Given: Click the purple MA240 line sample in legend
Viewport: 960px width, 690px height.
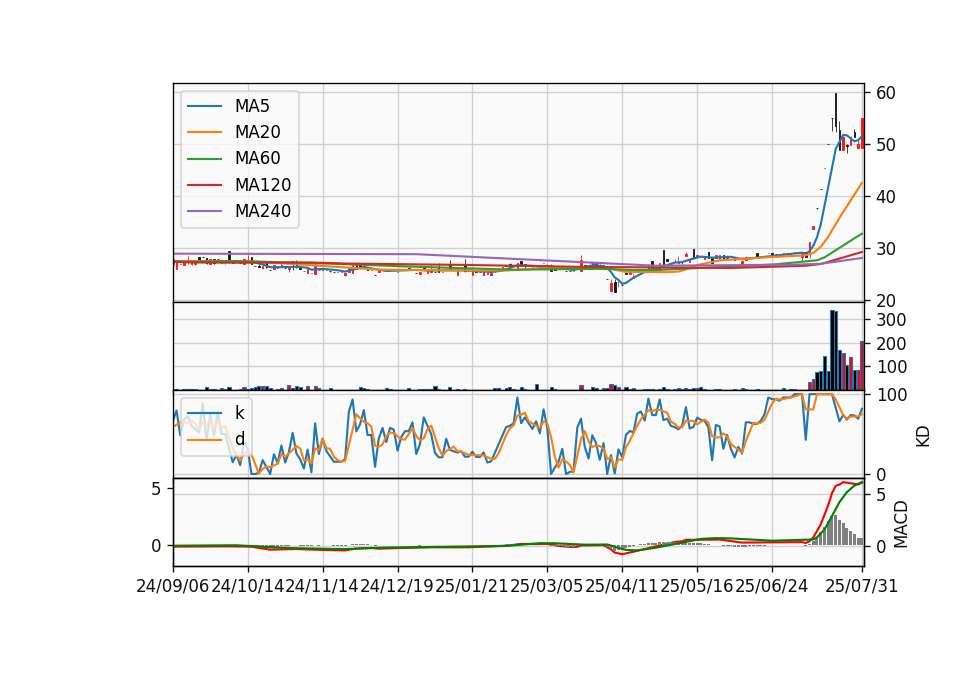Looking at the screenshot, I should [204, 211].
